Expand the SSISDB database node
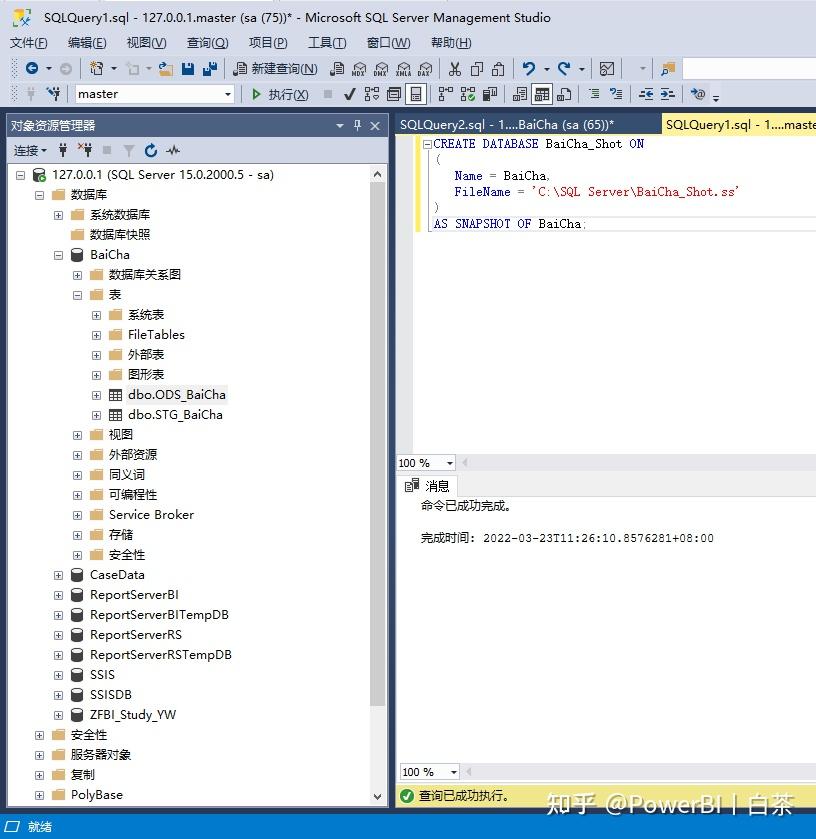The image size is (816, 839). tap(58, 696)
